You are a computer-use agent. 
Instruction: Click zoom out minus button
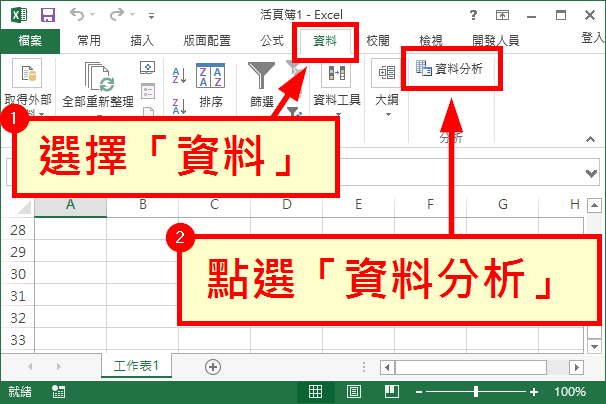(x=419, y=392)
